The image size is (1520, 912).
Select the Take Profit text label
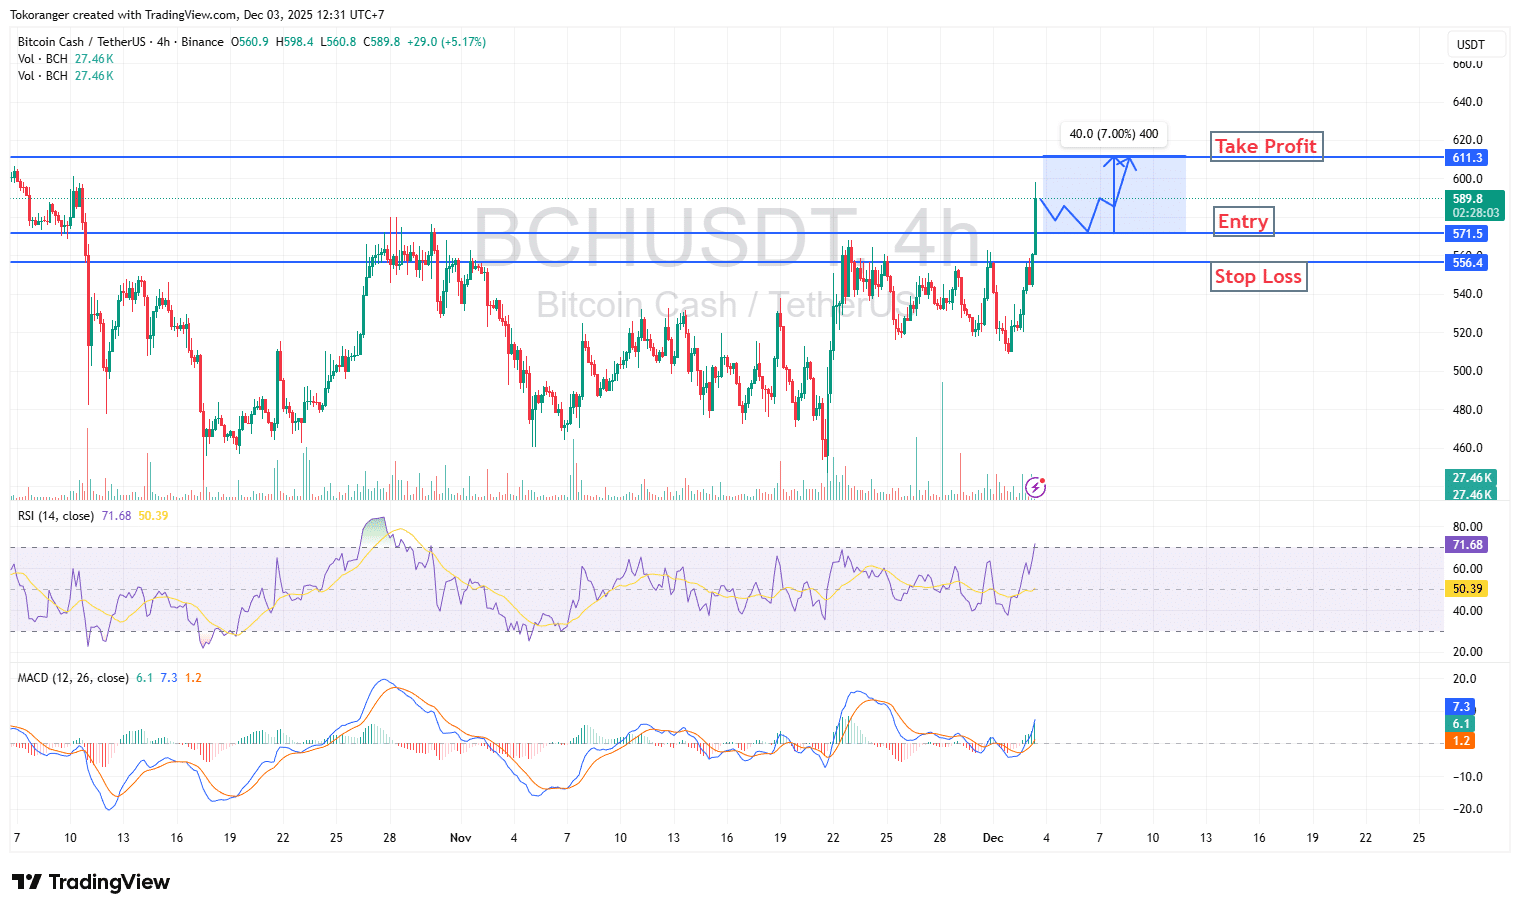1265,147
